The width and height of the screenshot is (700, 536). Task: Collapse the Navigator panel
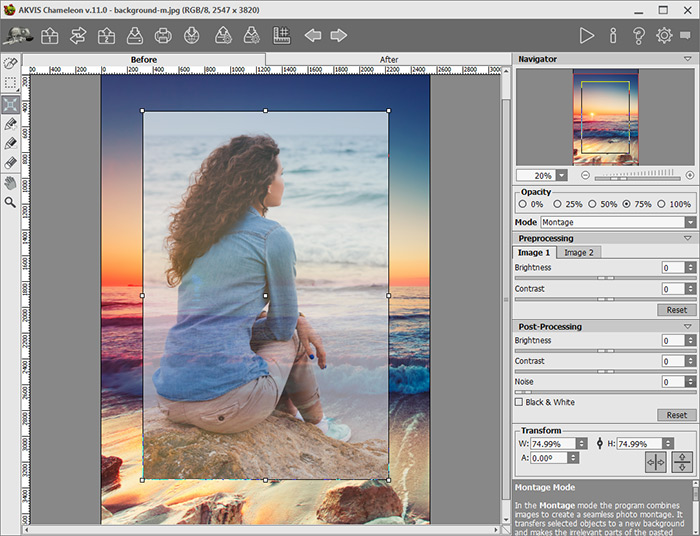[x=688, y=59]
